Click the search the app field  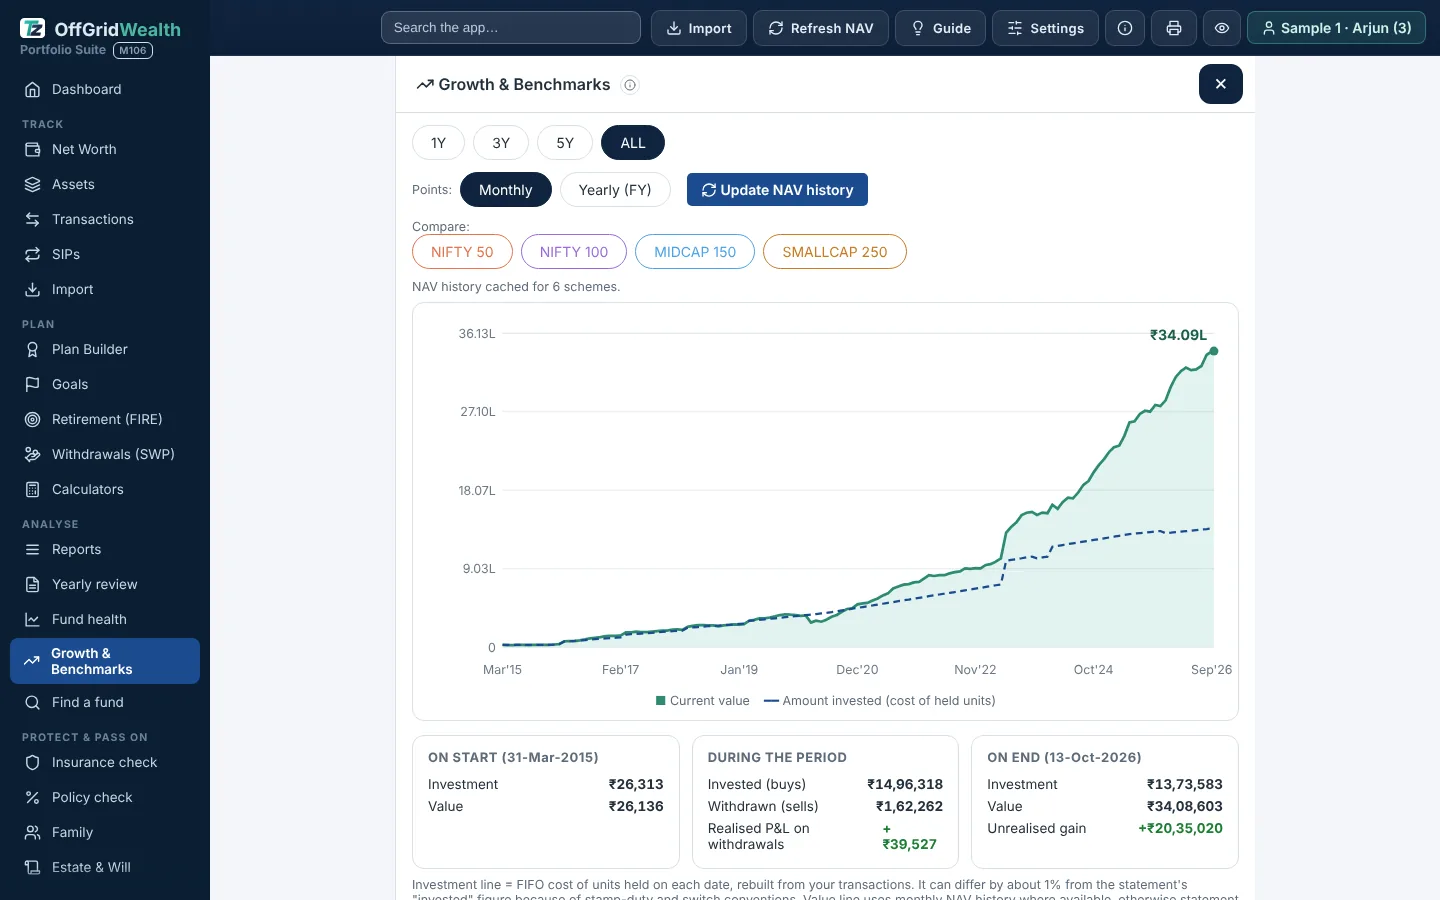[511, 28]
